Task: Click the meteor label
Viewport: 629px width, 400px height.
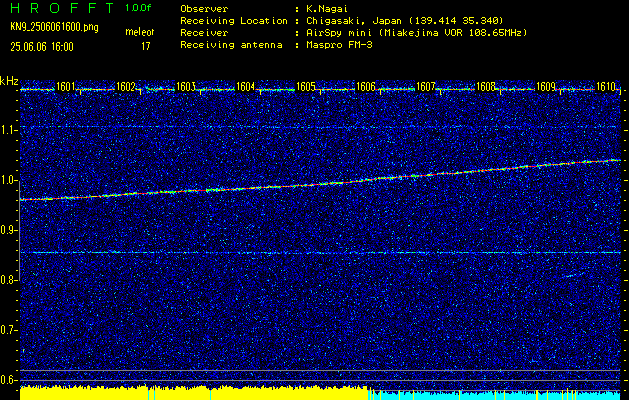Action: pos(140,32)
